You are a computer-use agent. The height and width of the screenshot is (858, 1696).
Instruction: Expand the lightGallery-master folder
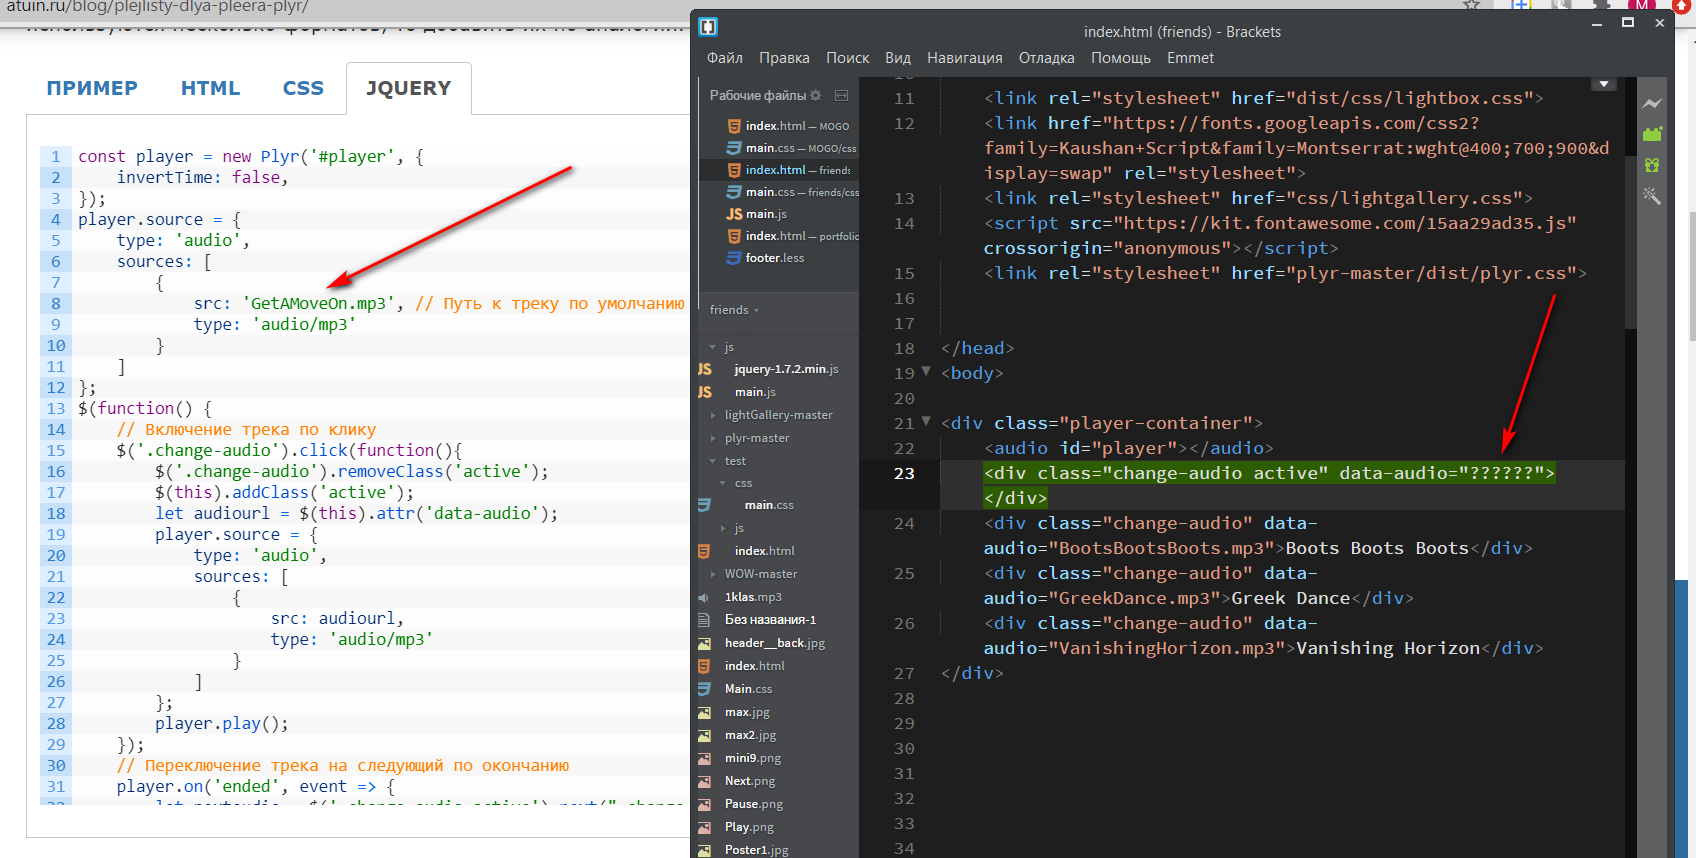click(713, 415)
